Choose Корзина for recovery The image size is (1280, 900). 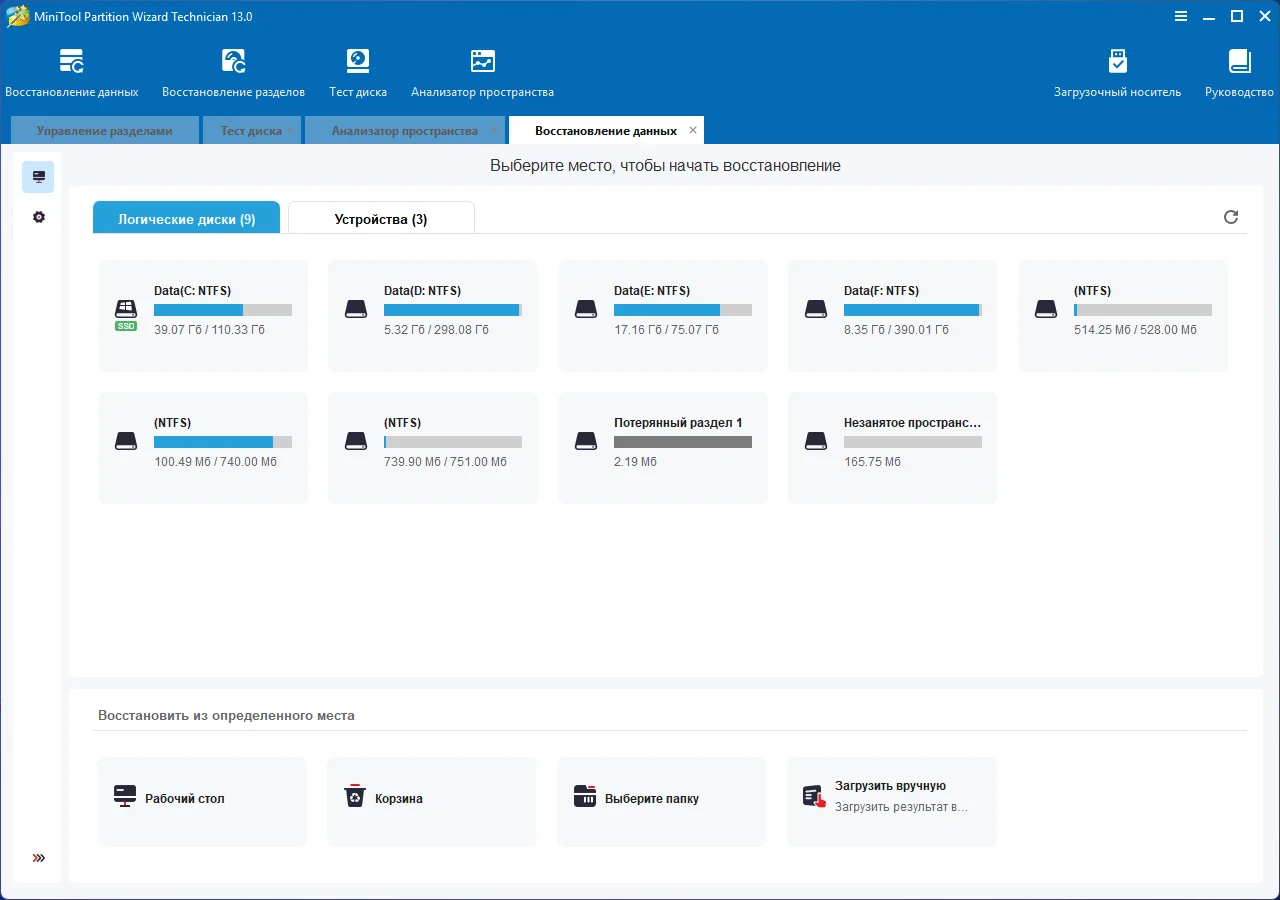point(432,799)
